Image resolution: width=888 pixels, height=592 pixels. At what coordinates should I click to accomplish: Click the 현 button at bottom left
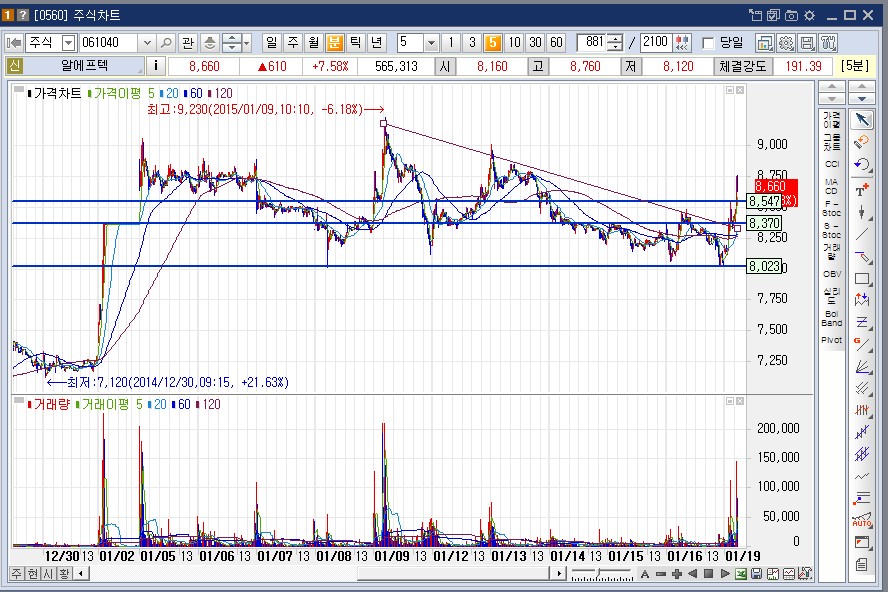pyautogui.click(x=33, y=574)
